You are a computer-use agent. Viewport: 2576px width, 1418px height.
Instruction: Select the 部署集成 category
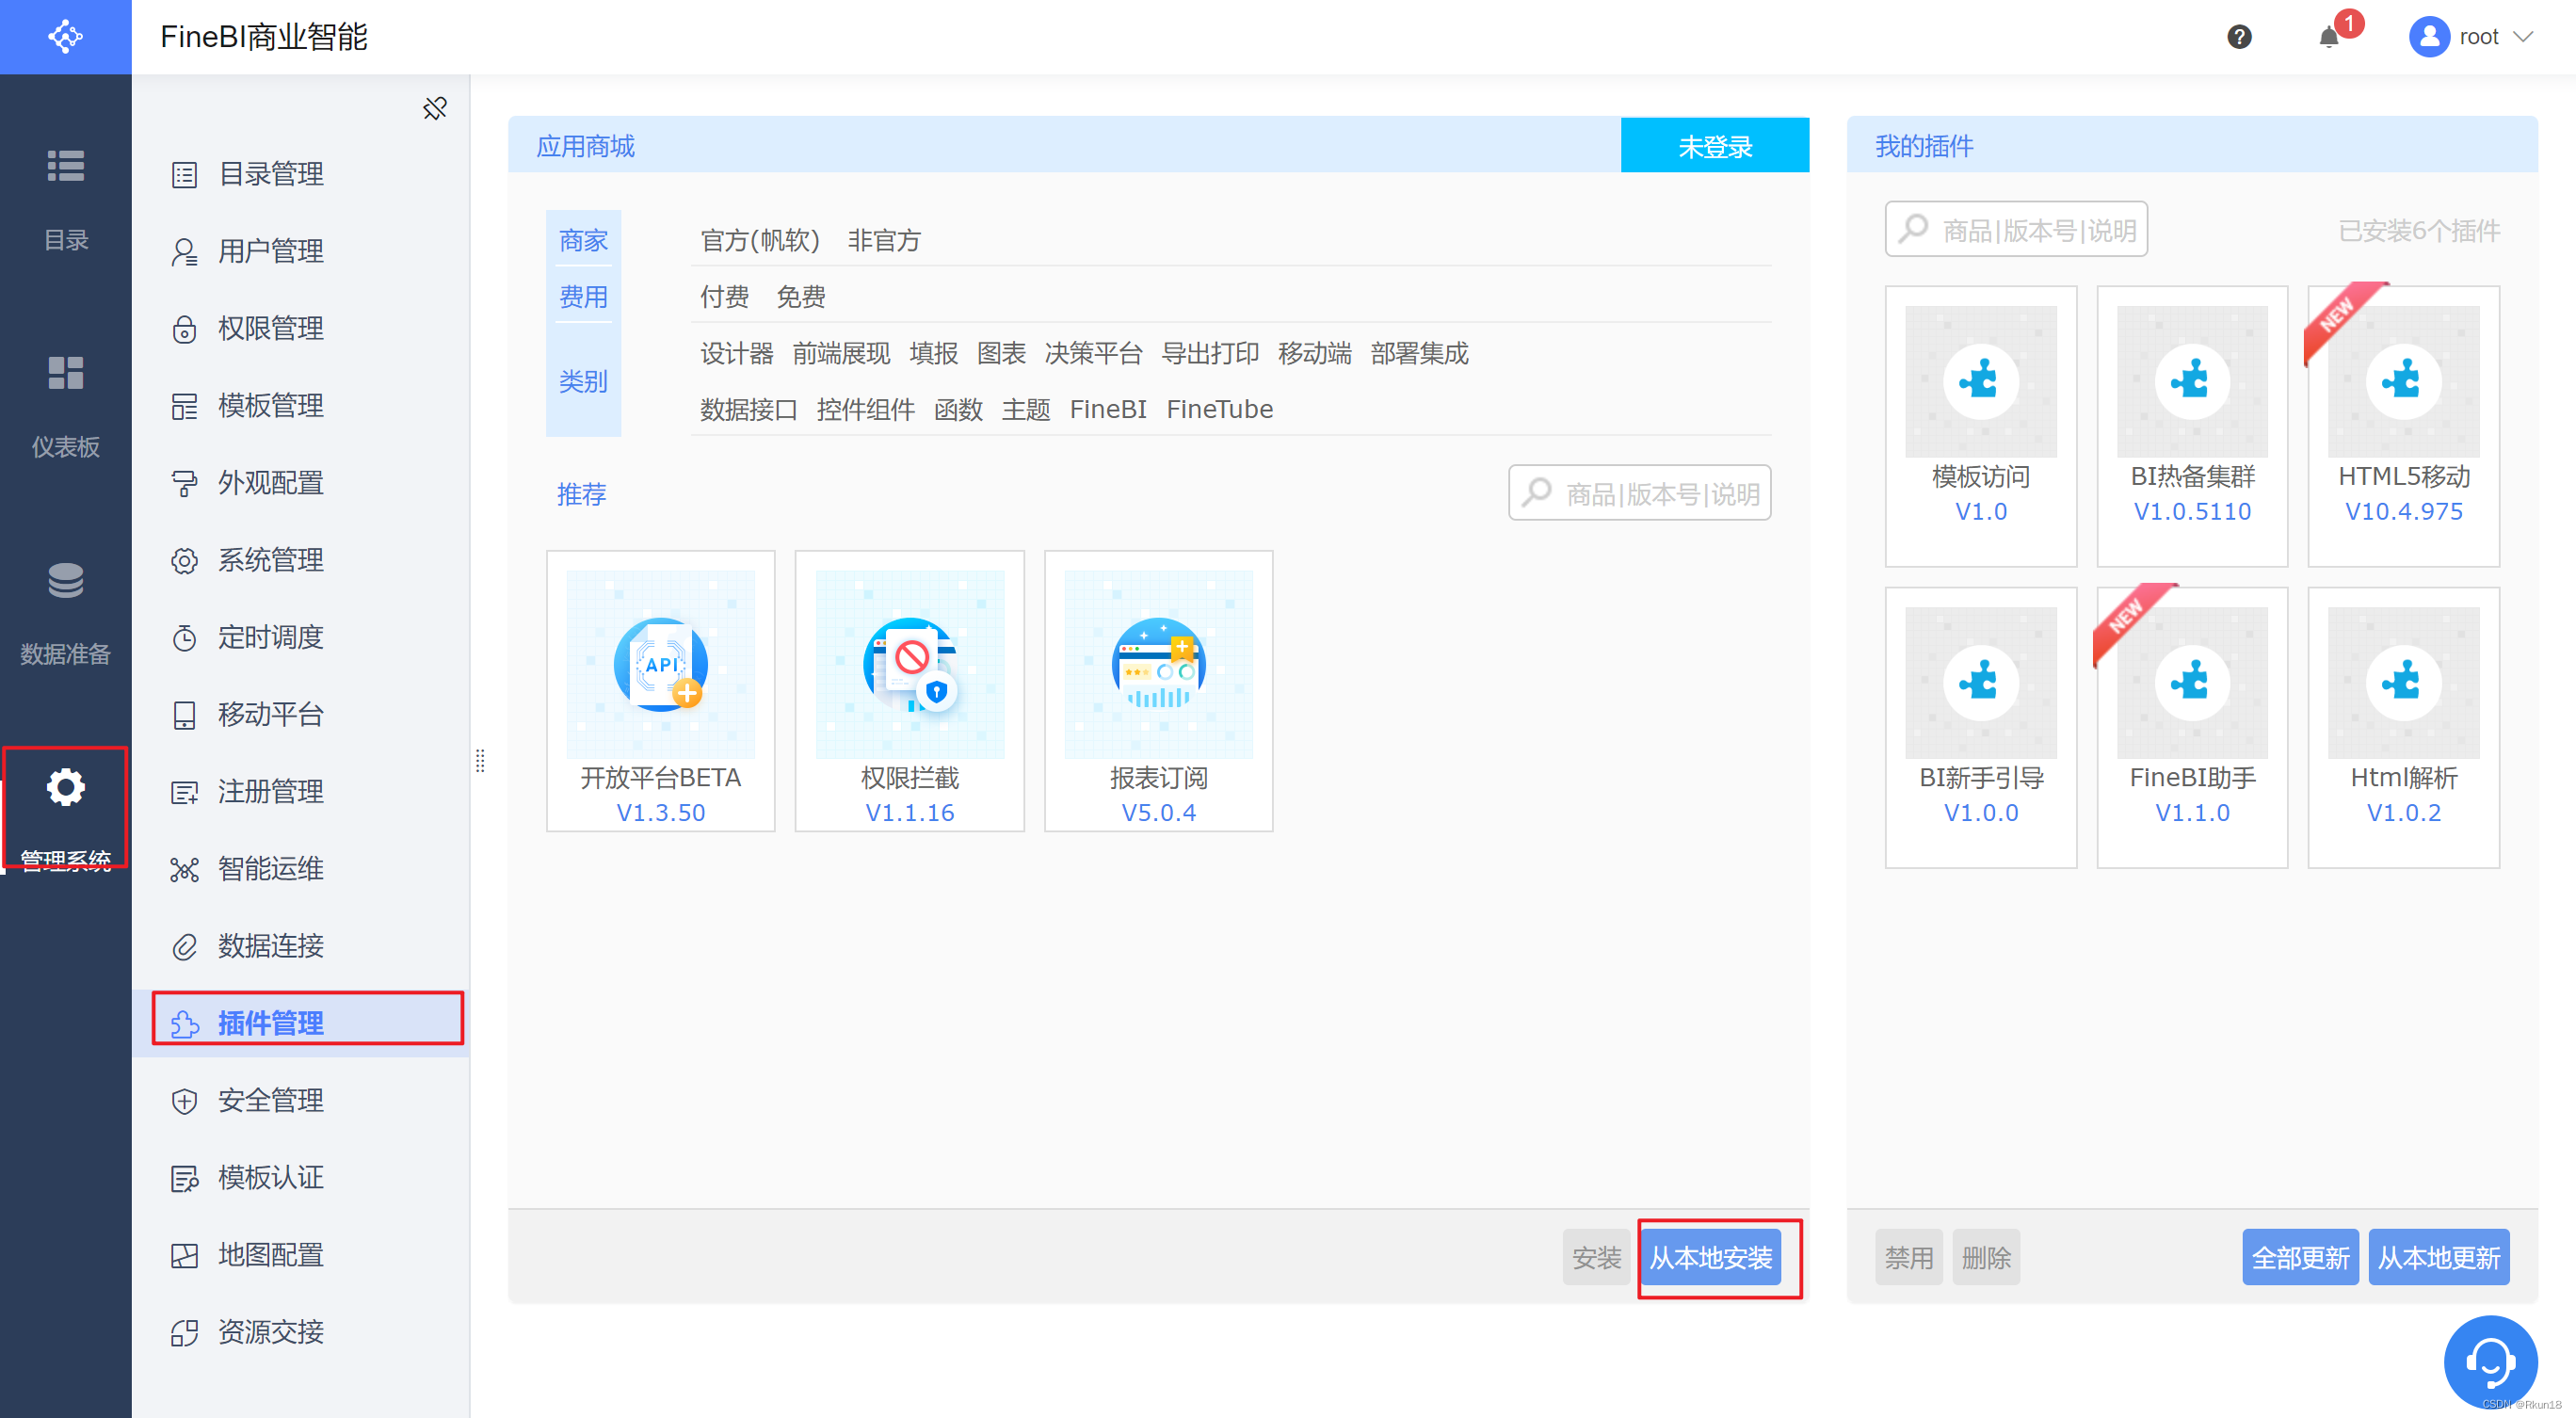pyautogui.click(x=1419, y=353)
